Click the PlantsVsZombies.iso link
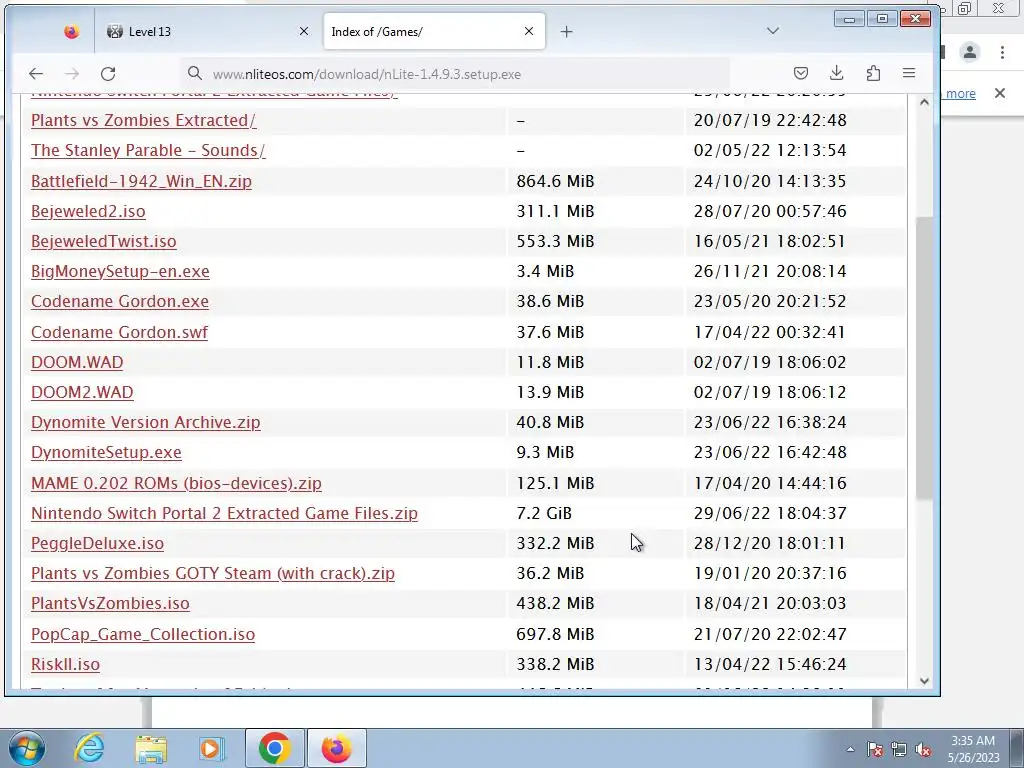Screen dimensions: 1024x768 (110, 603)
